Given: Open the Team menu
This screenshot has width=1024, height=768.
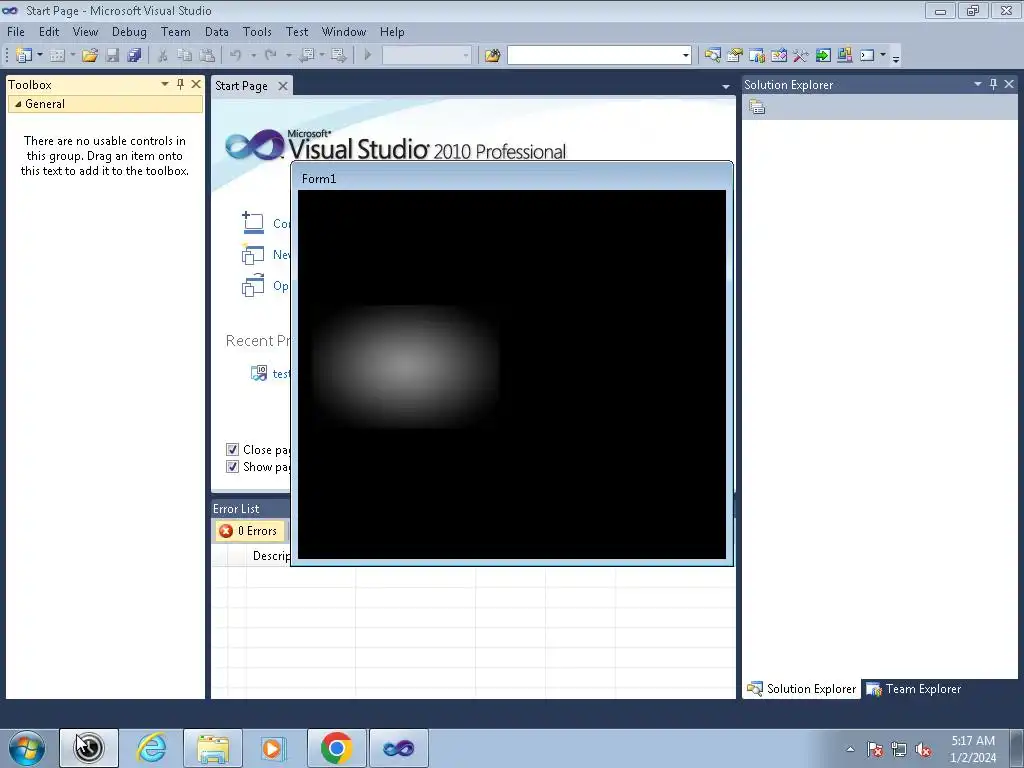Looking at the screenshot, I should (x=176, y=31).
